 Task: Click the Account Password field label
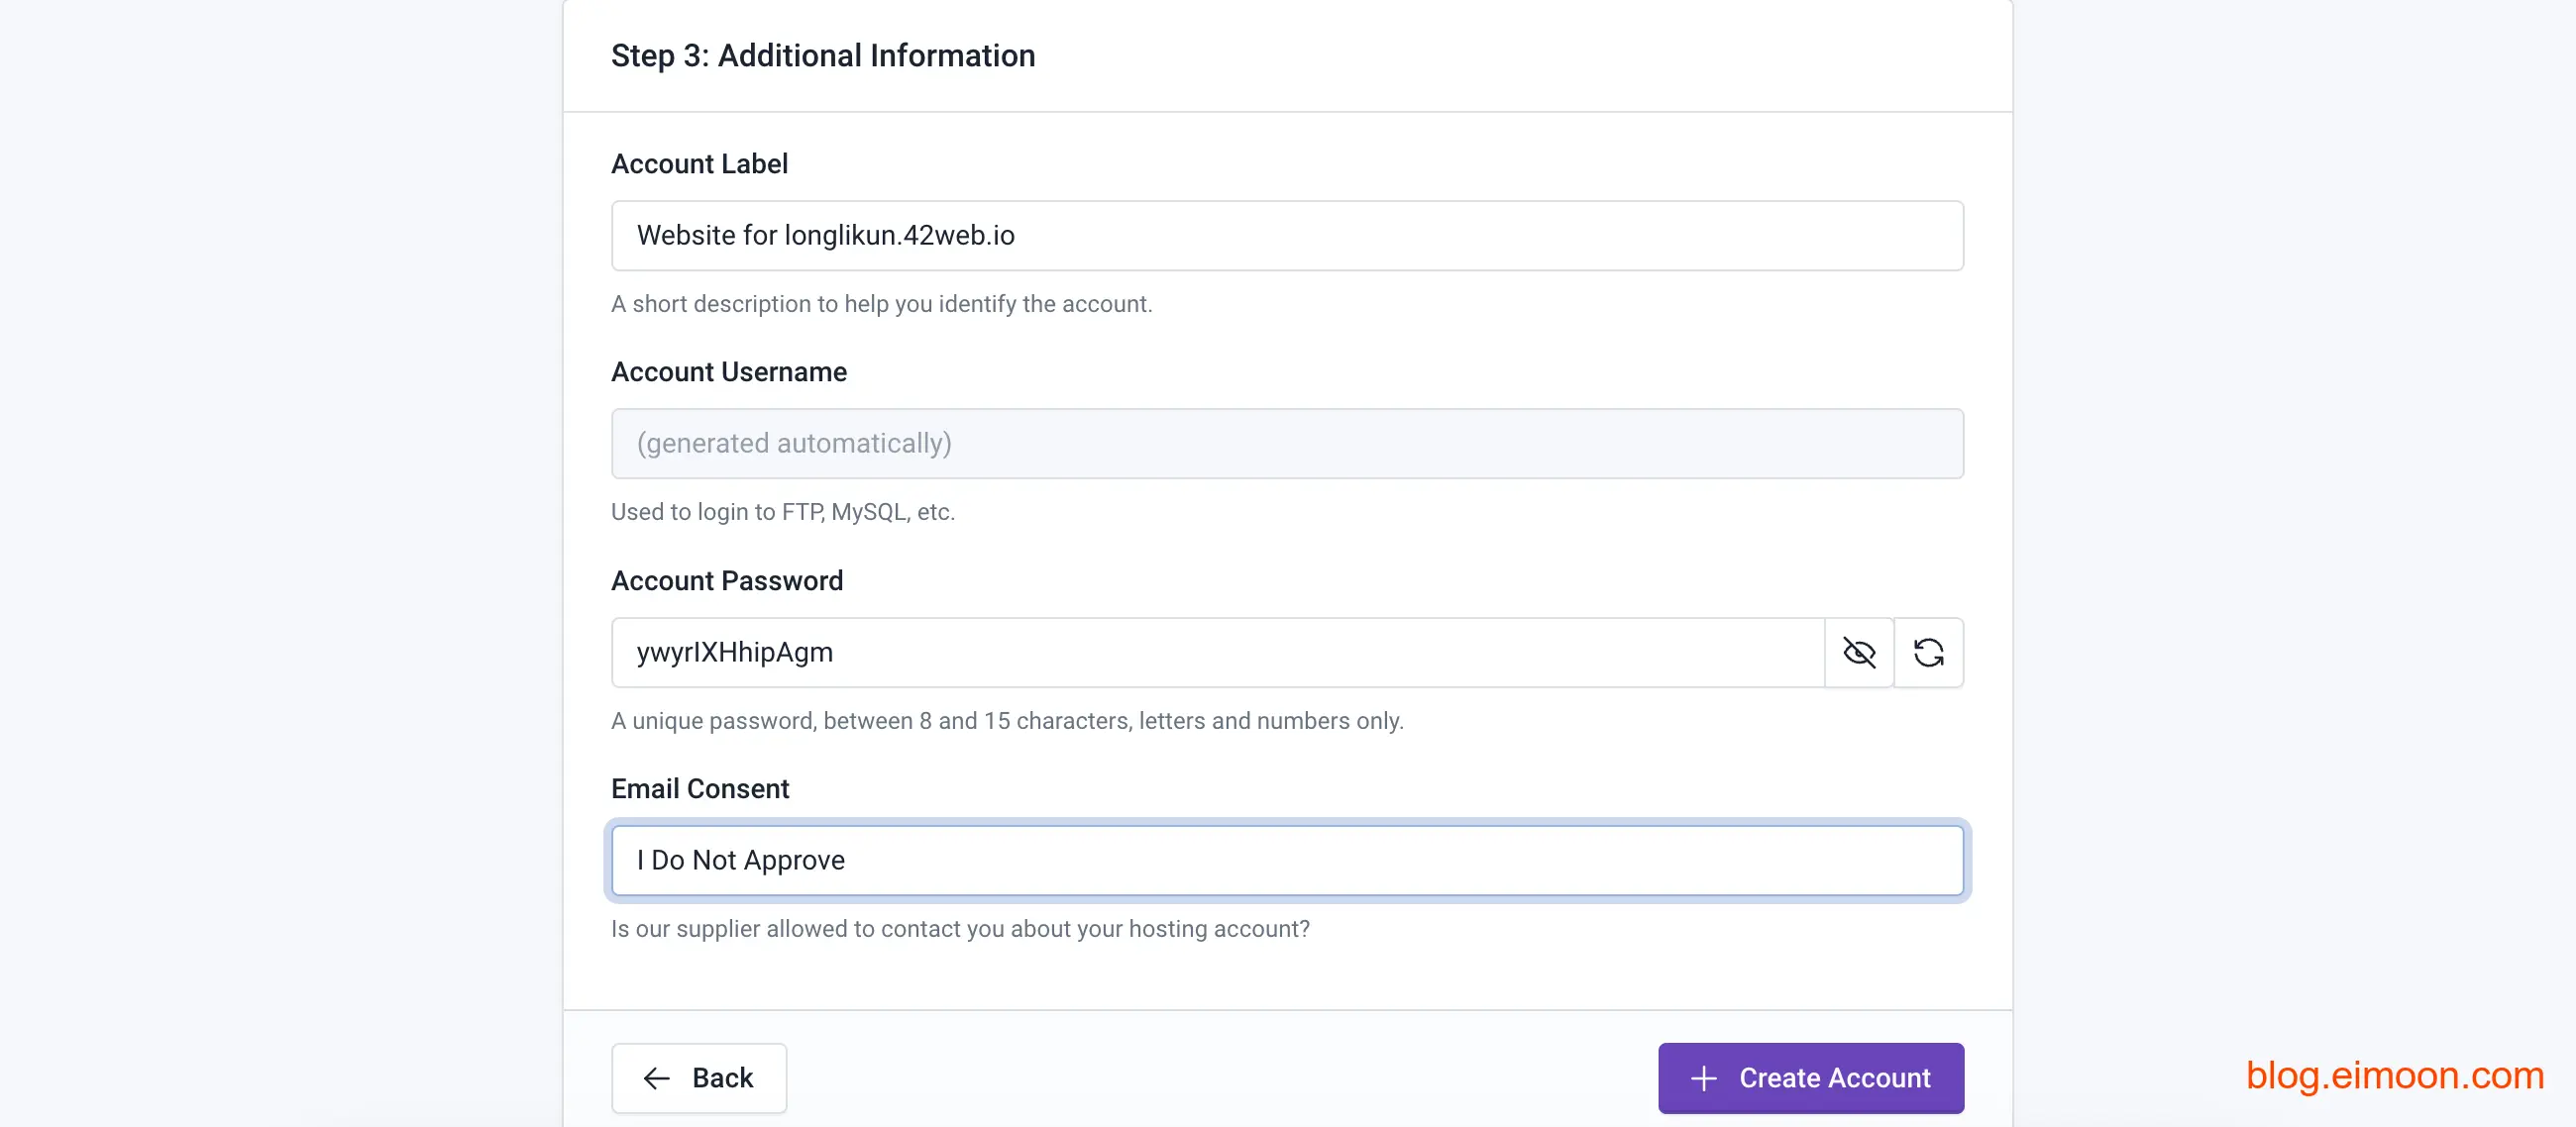726,581
